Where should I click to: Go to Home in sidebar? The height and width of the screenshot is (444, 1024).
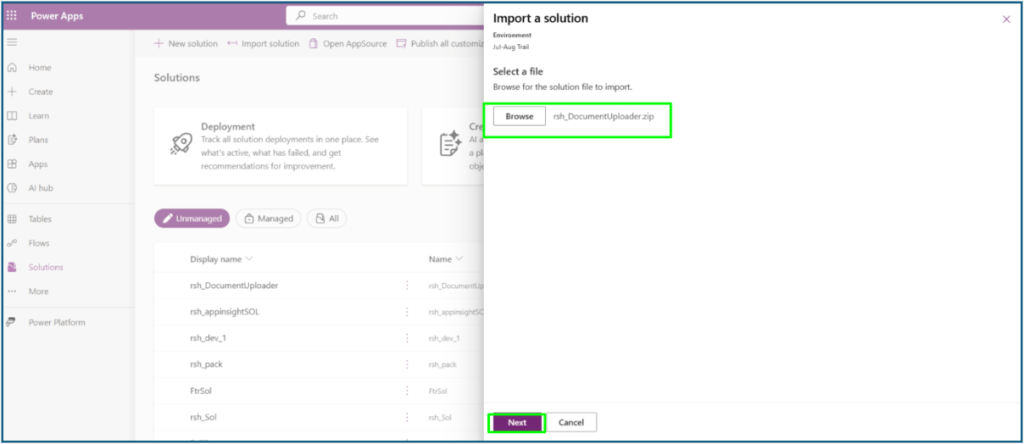39,68
